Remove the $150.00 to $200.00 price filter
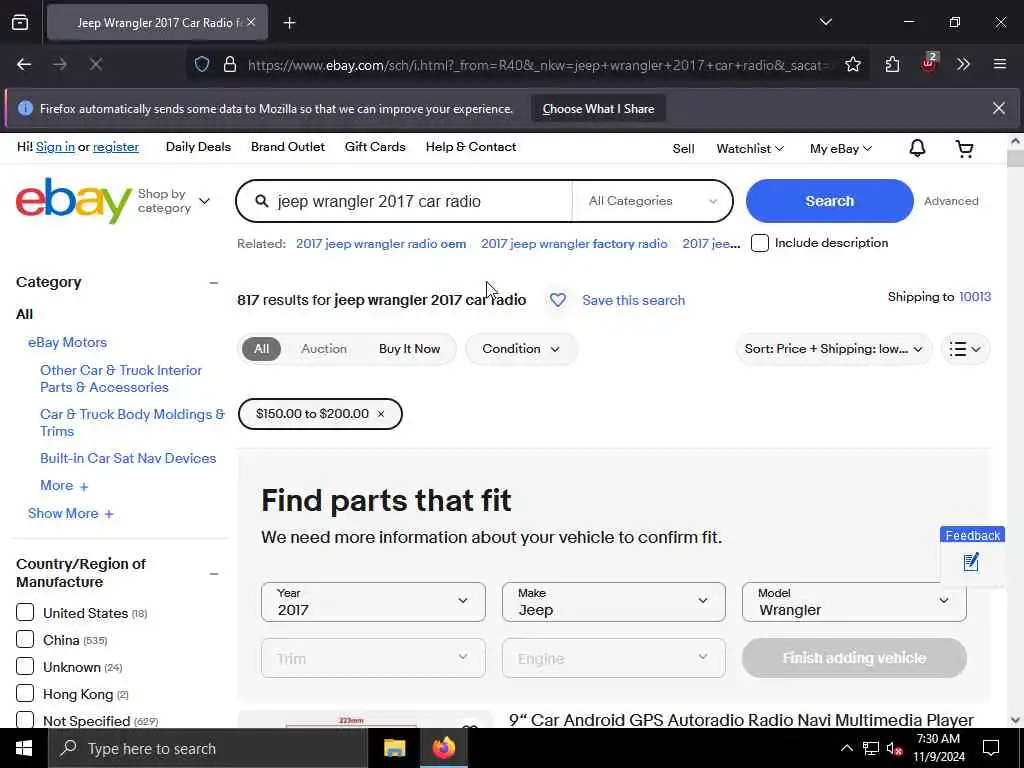Viewport: 1024px width, 768px height. coord(381,414)
